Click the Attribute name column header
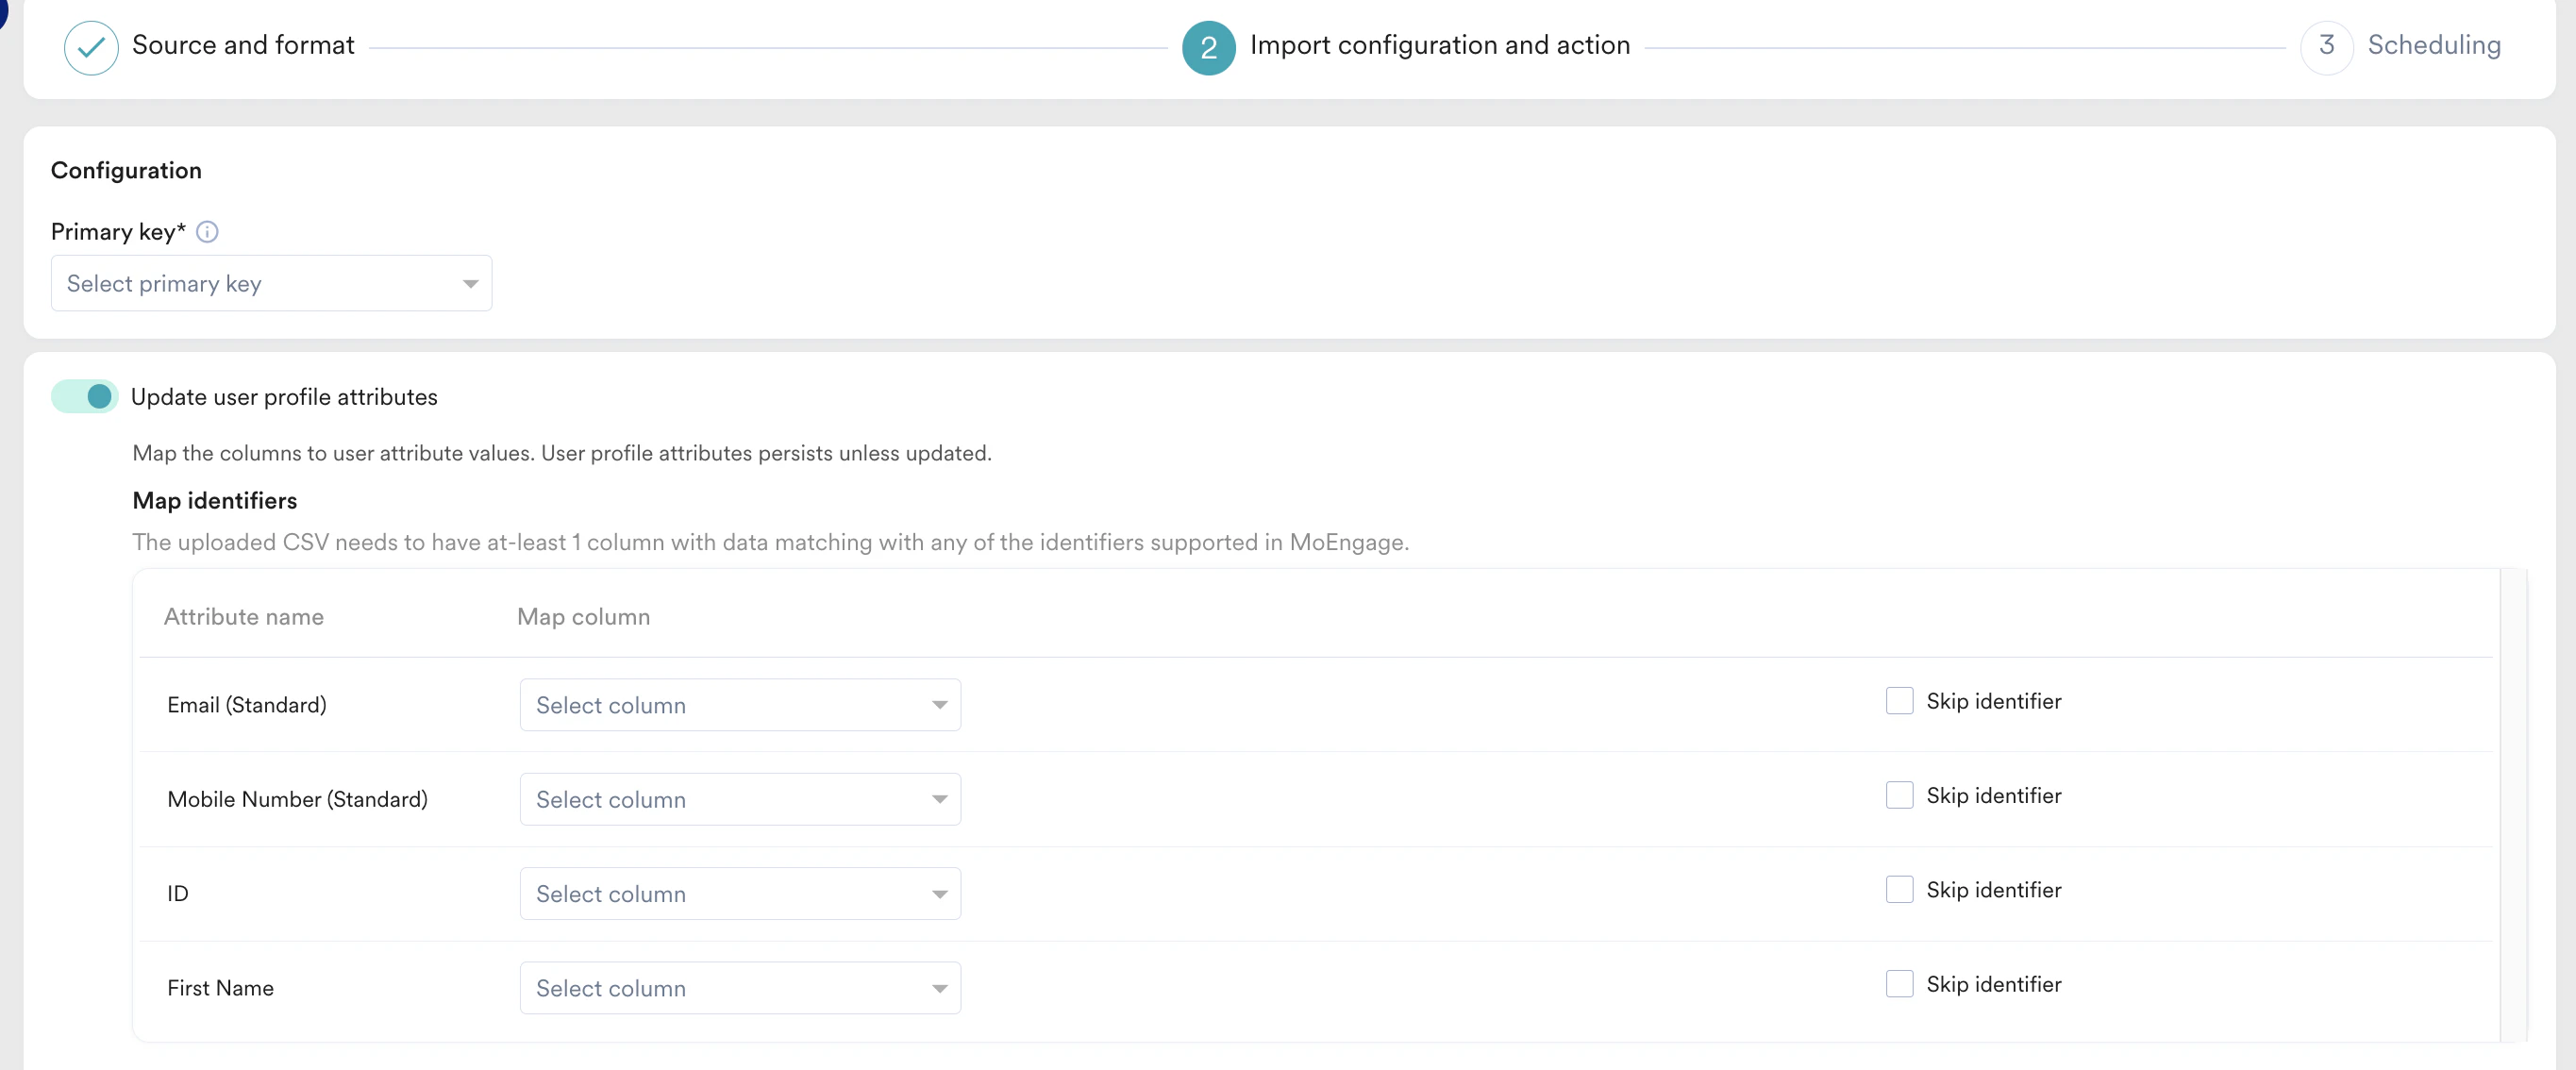The height and width of the screenshot is (1070, 2576). pos(243,617)
